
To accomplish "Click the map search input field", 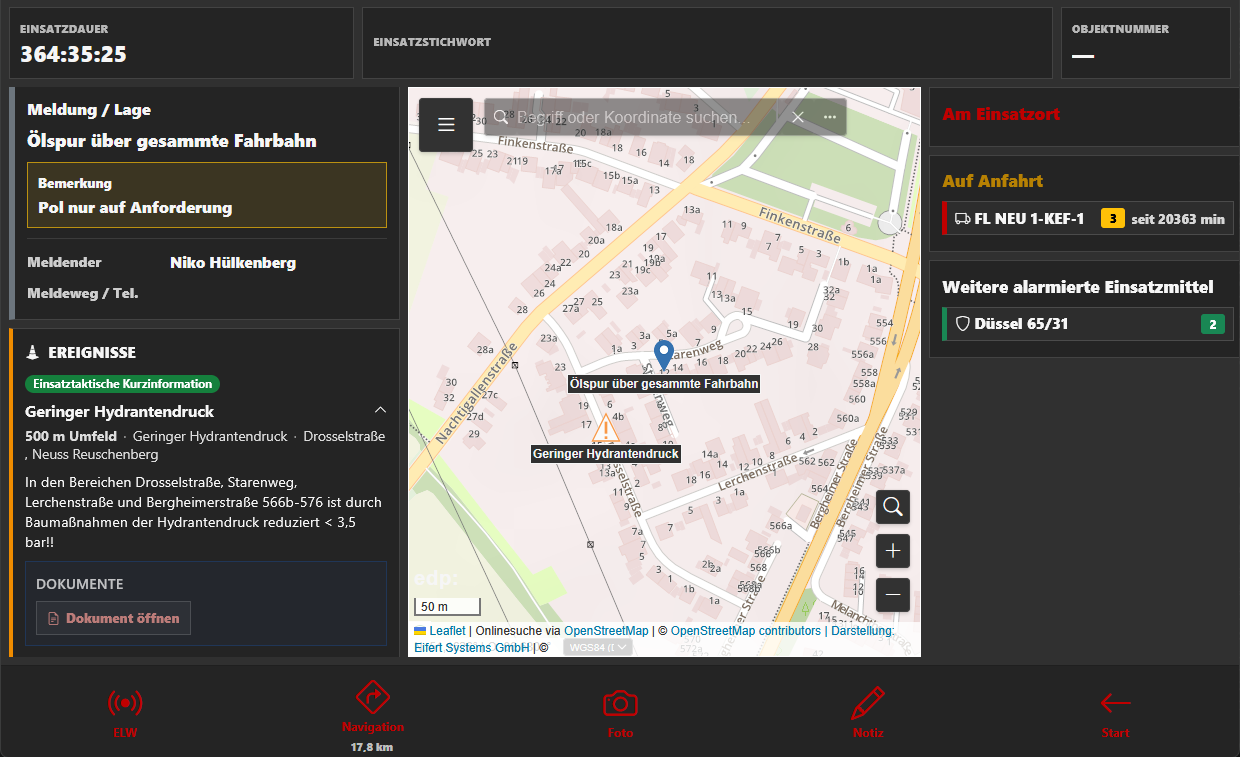I will coord(640,117).
